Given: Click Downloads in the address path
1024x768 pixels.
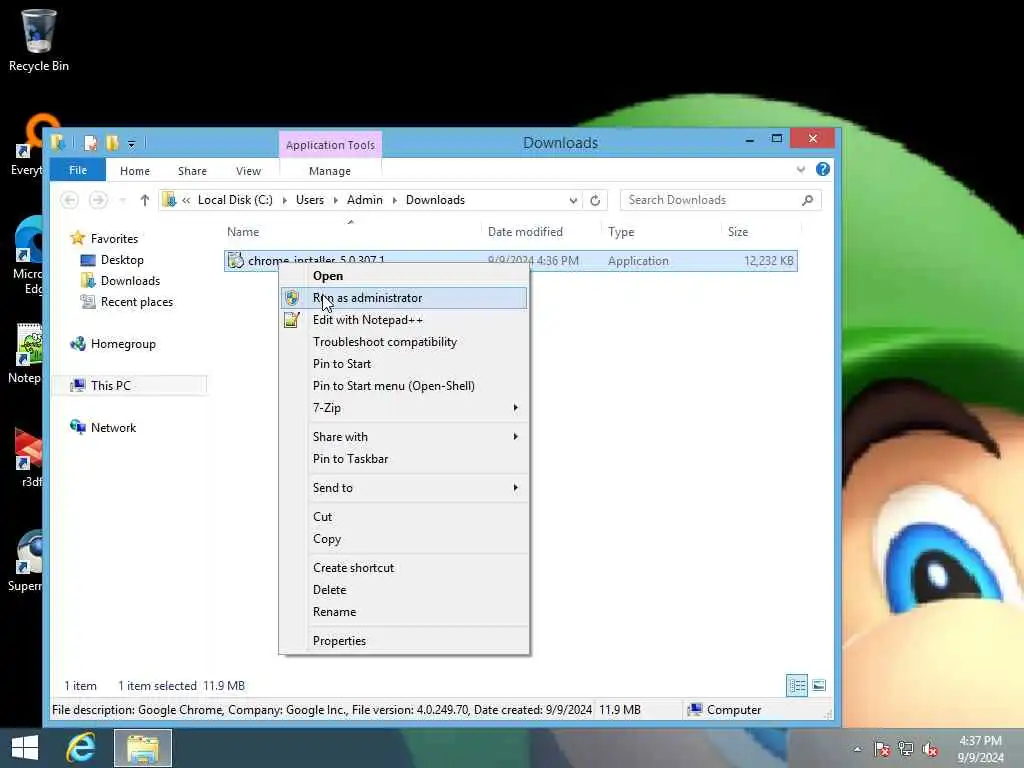Looking at the screenshot, I should 435,200.
